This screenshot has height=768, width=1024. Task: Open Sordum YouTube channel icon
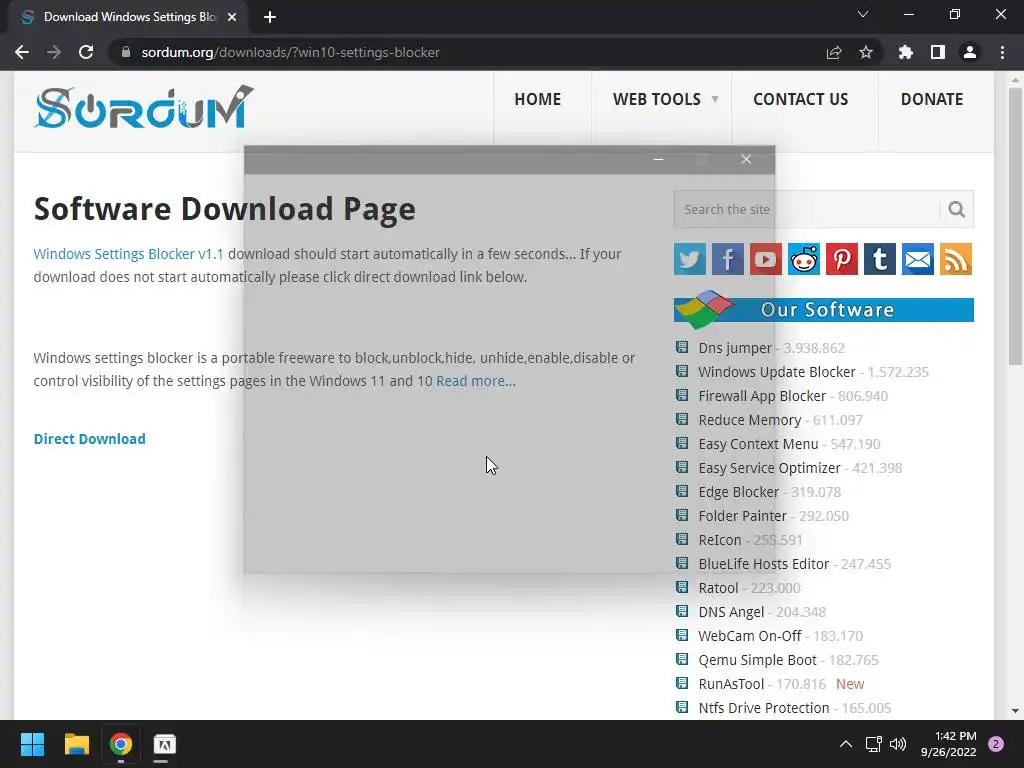click(765, 259)
